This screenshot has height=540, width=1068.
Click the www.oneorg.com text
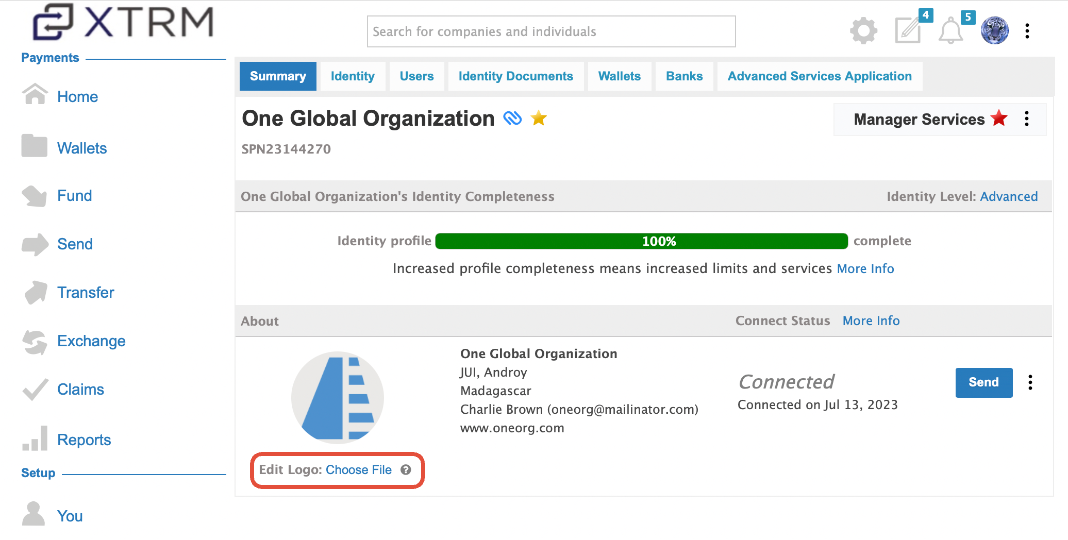click(x=512, y=428)
